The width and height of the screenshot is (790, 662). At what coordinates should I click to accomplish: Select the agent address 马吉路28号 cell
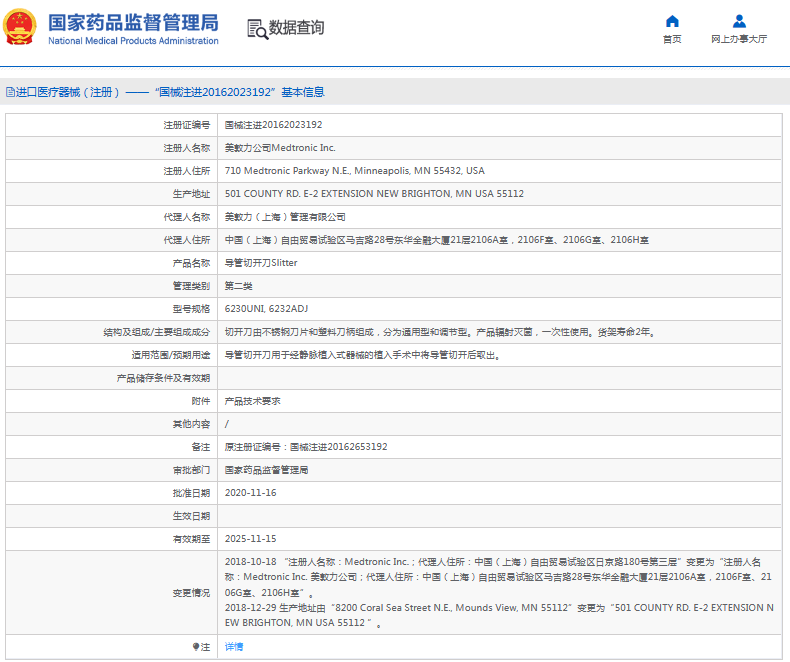click(437, 240)
